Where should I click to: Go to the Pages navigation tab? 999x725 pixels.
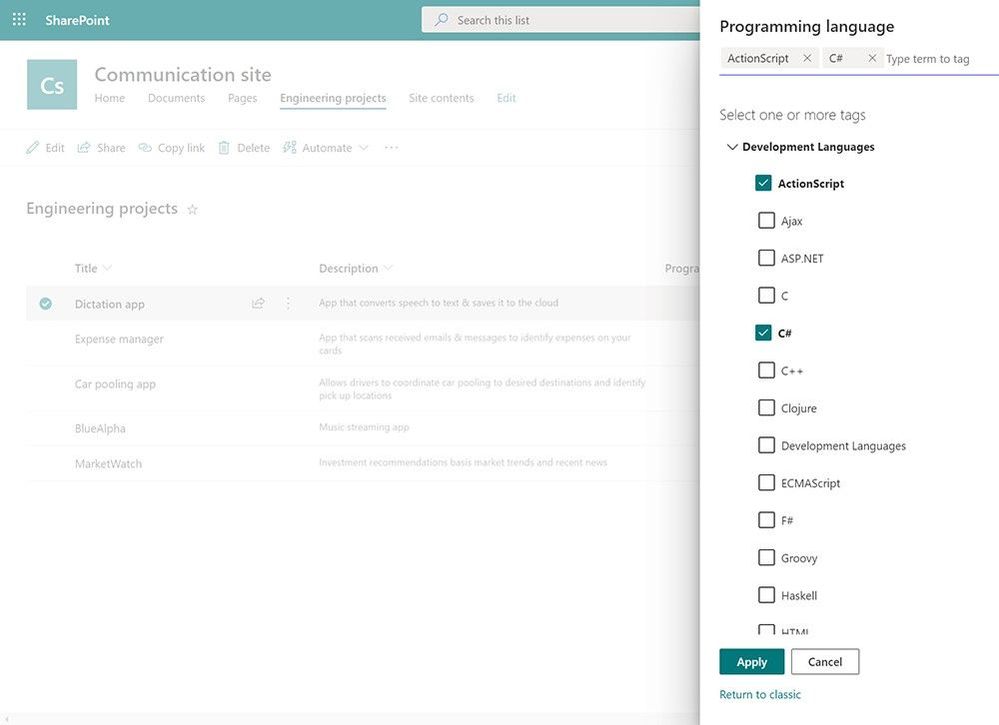point(243,98)
